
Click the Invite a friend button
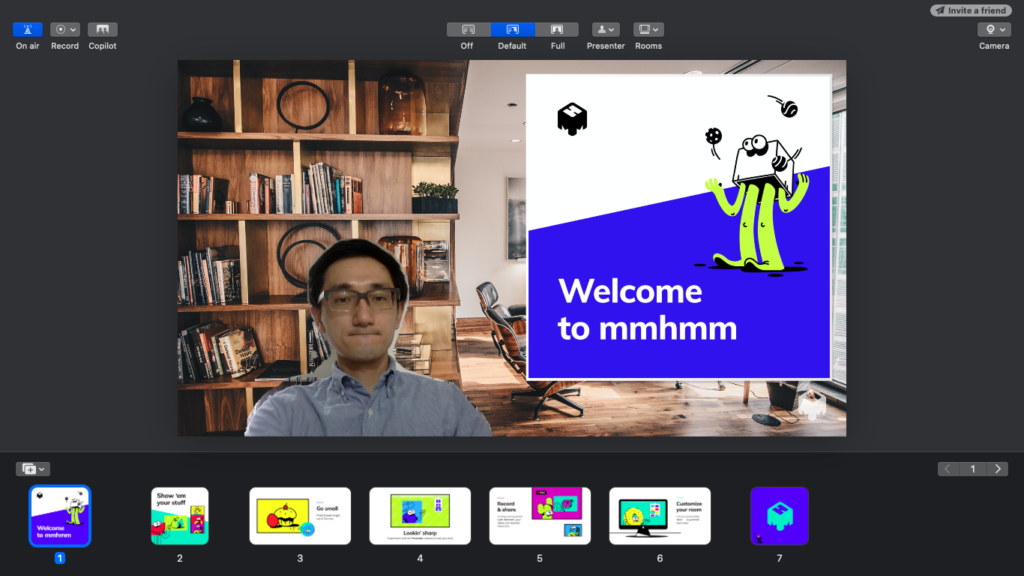pyautogui.click(x=969, y=10)
